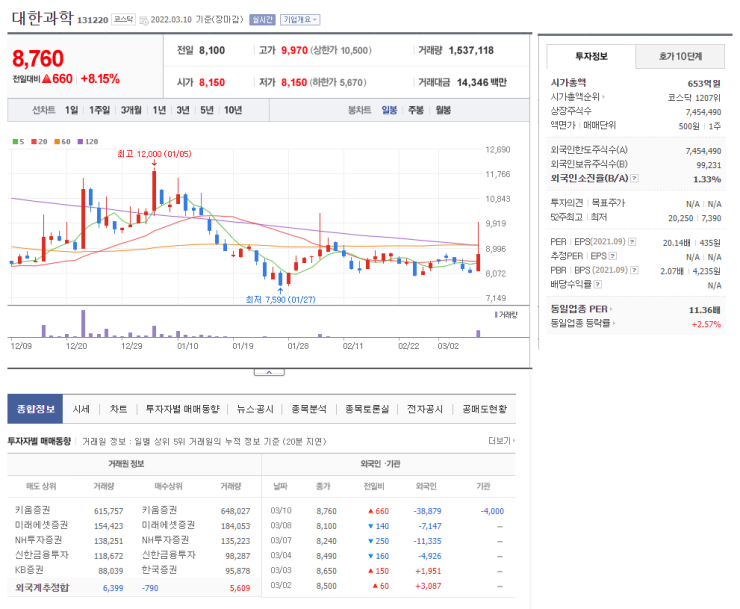Image resolution: width=740 pixels, height=609 pixels.
Task: Select the 1년 chart period
Action: point(159,110)
